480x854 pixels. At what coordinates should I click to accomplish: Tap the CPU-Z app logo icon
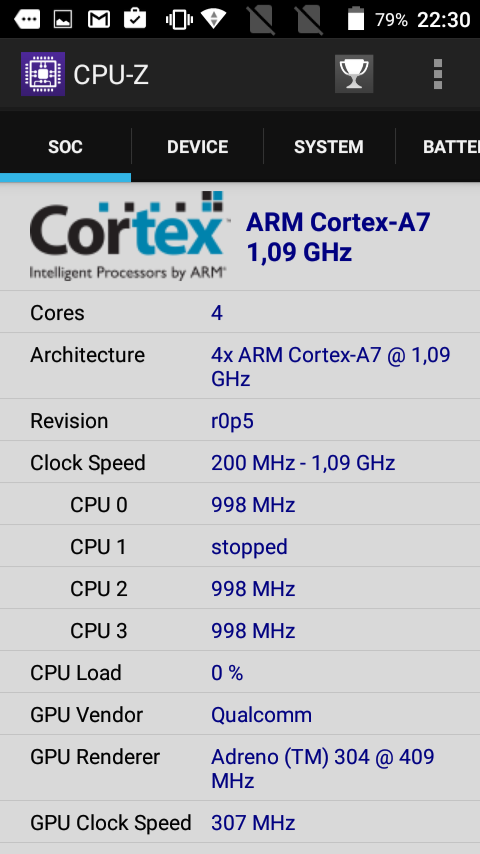tap(42, 74)
